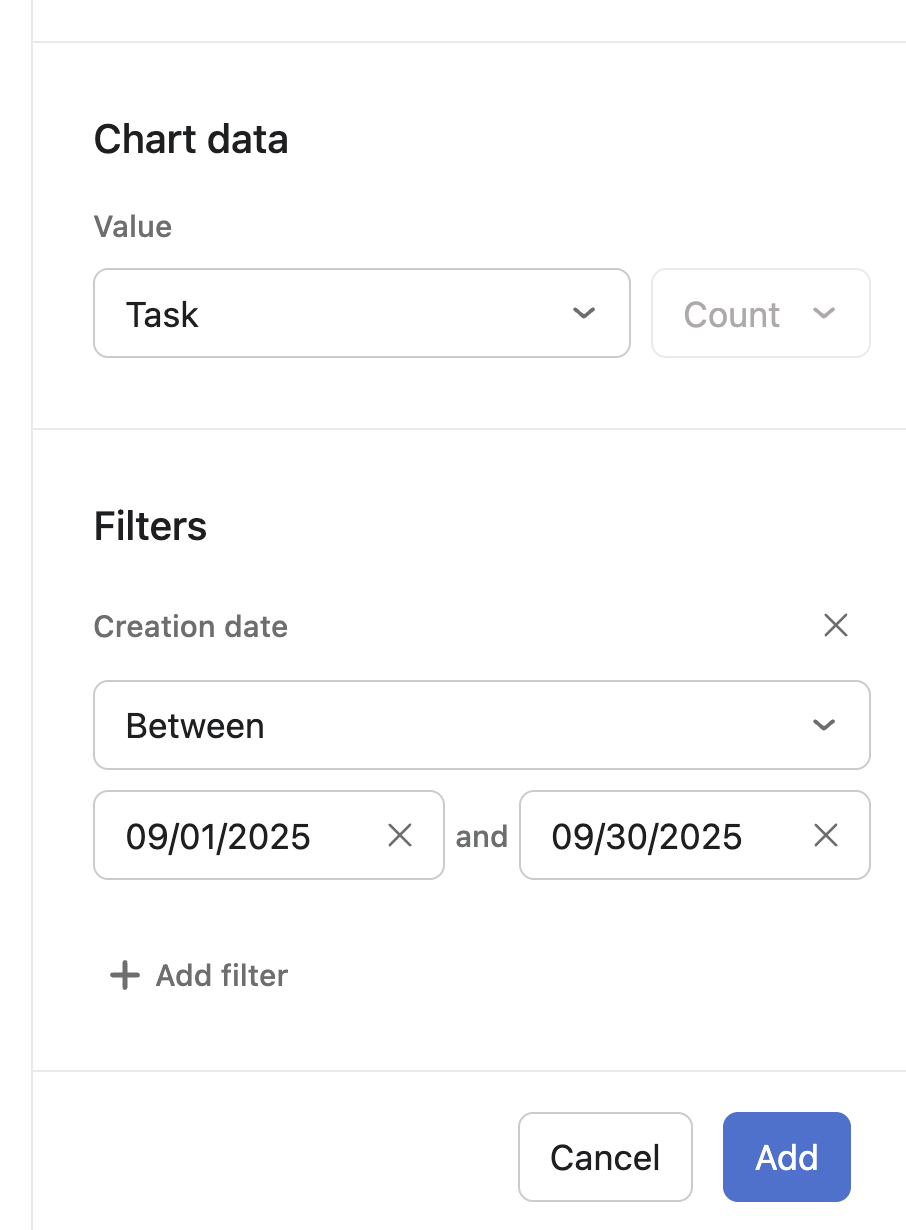Clear the 09/01/2025 start date
This screenshot has height=1230, width=906.
[400, 836]
